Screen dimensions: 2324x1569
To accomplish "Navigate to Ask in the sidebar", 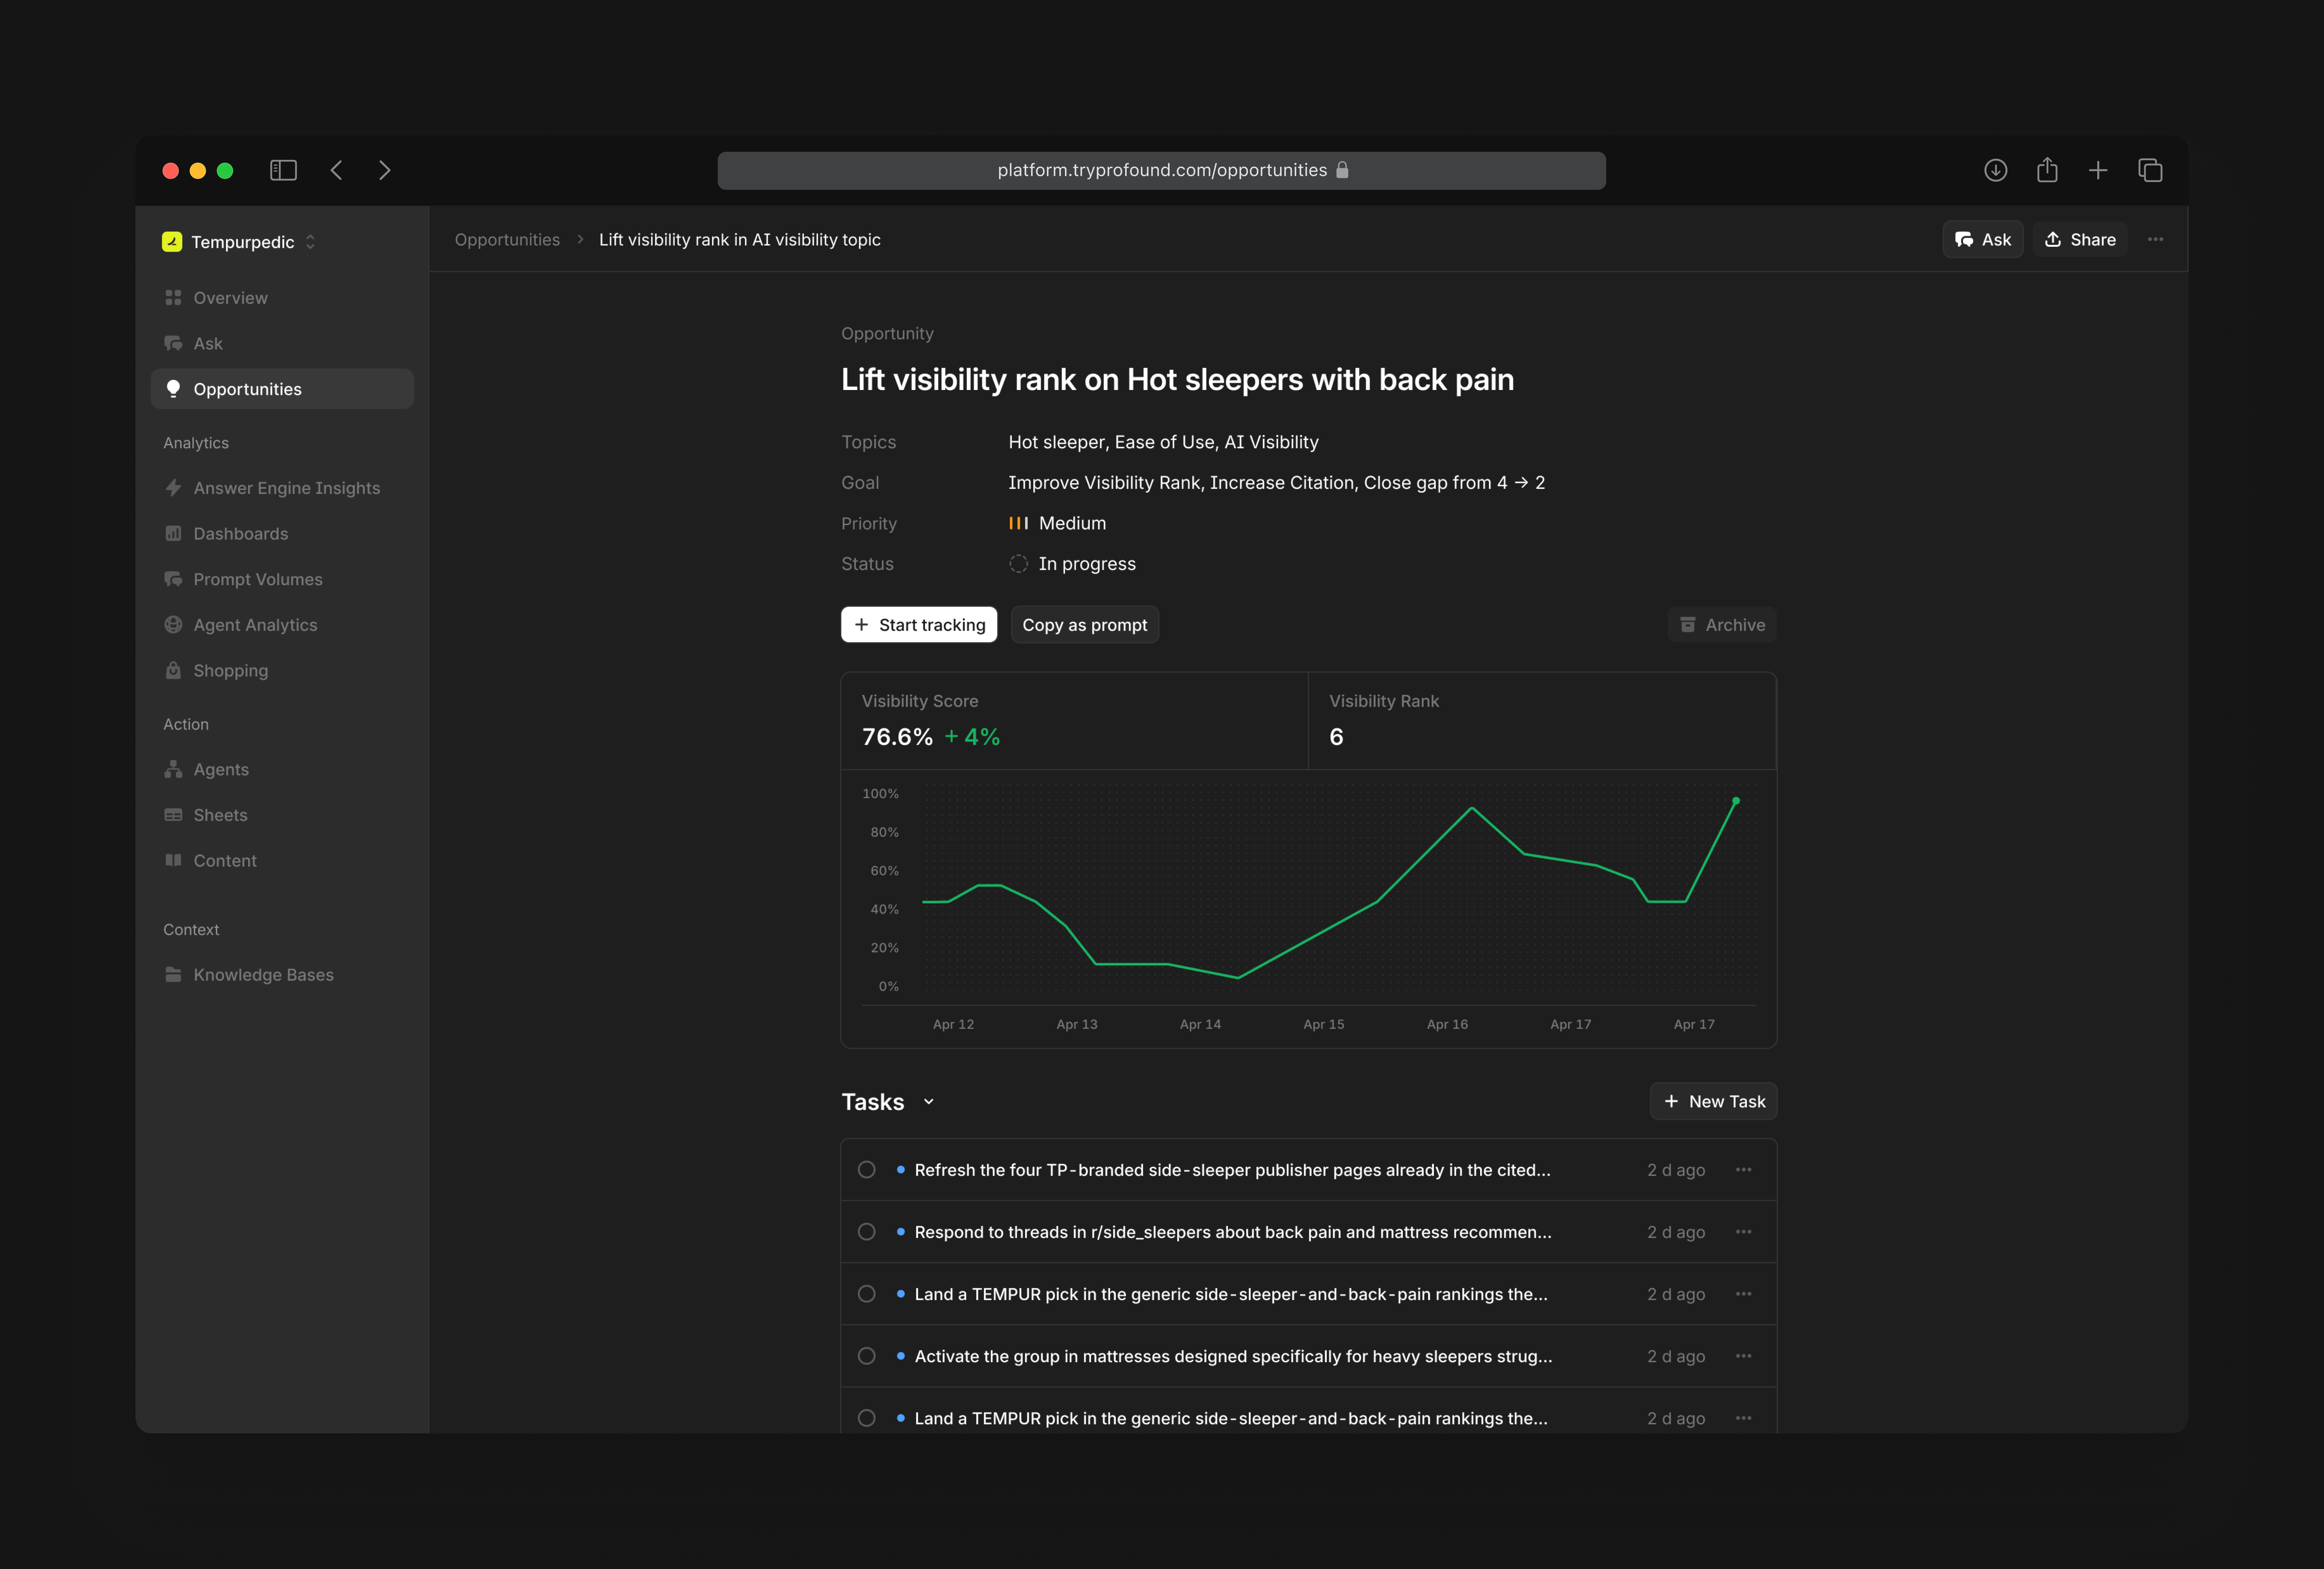I will 282,343.
